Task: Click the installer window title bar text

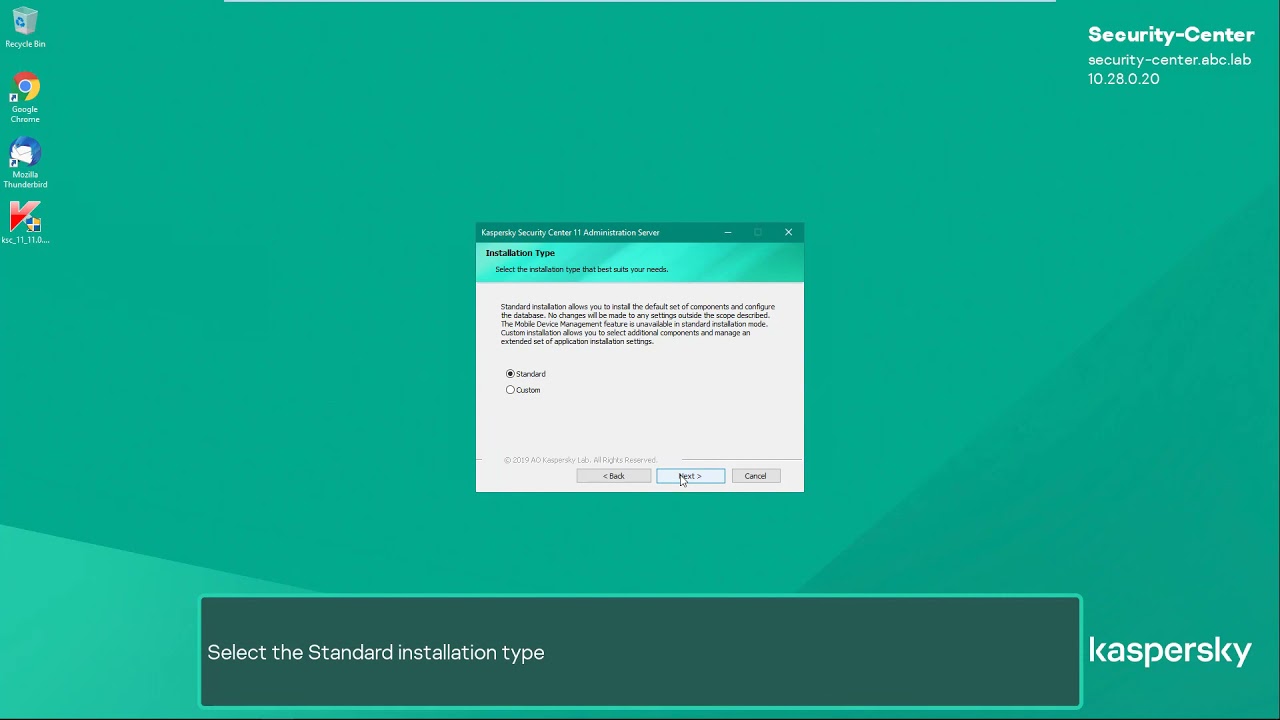Action: click(570, 233)
